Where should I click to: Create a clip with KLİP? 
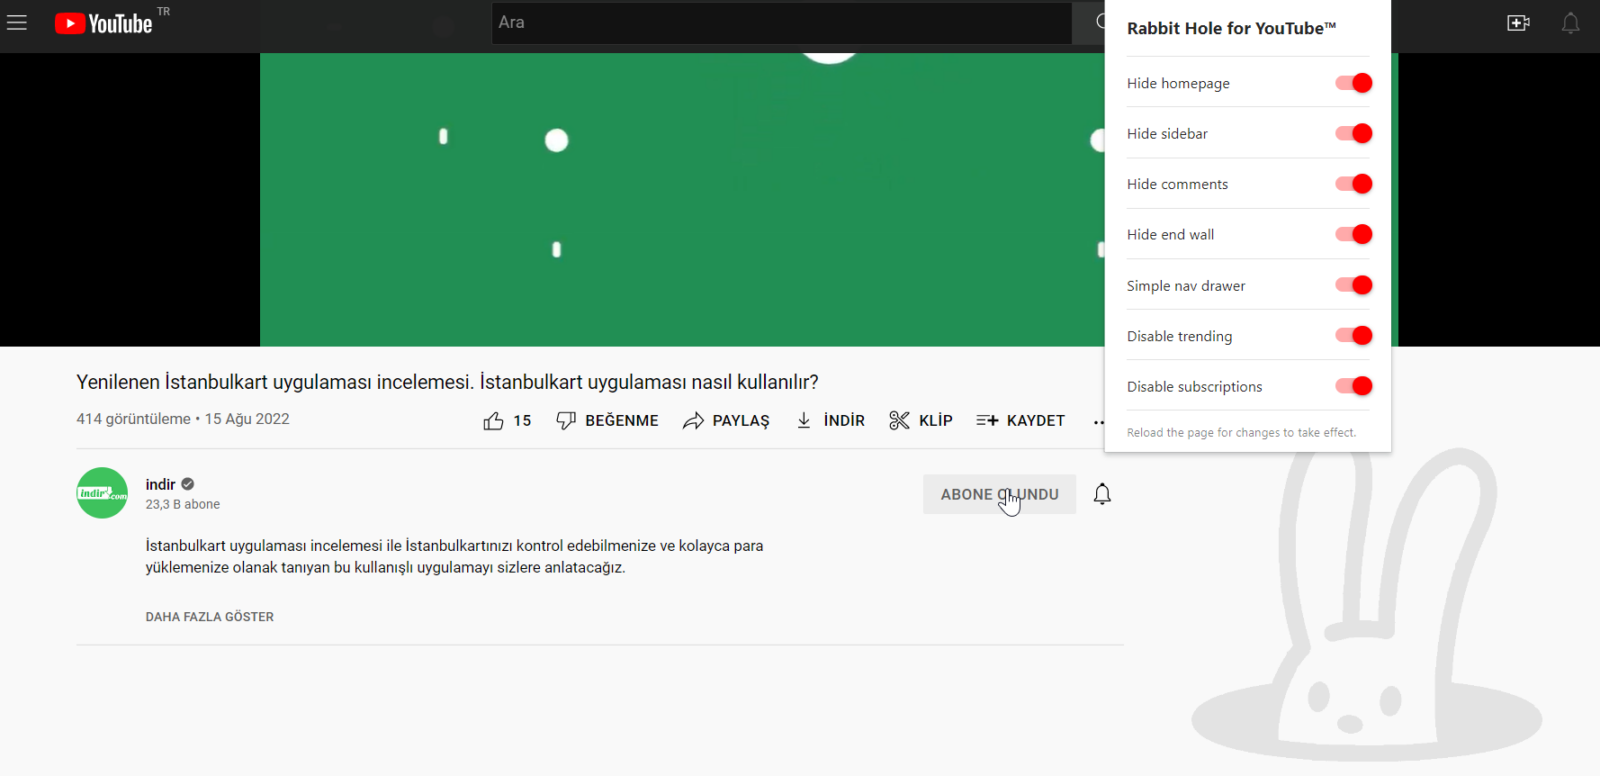coord(920,421)
